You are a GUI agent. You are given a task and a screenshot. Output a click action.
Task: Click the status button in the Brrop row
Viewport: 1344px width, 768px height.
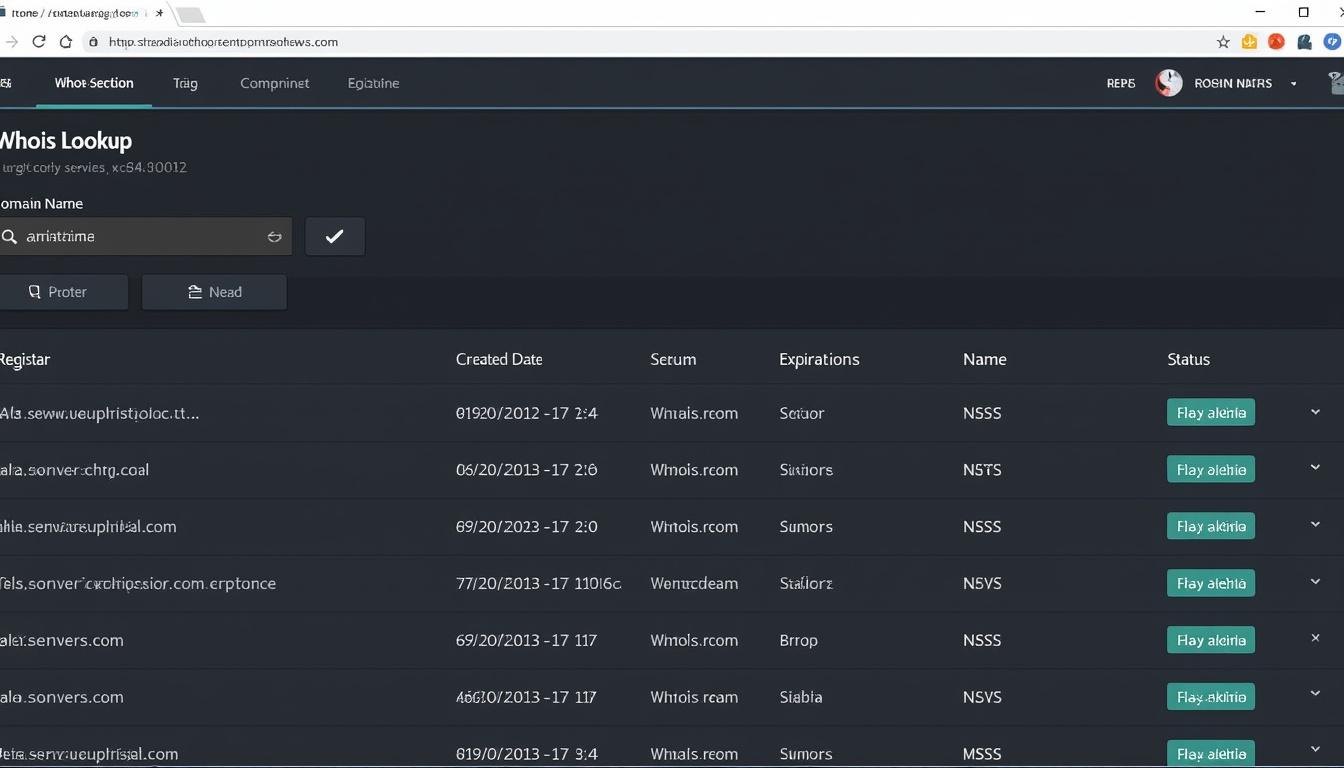coord(1211,640)
